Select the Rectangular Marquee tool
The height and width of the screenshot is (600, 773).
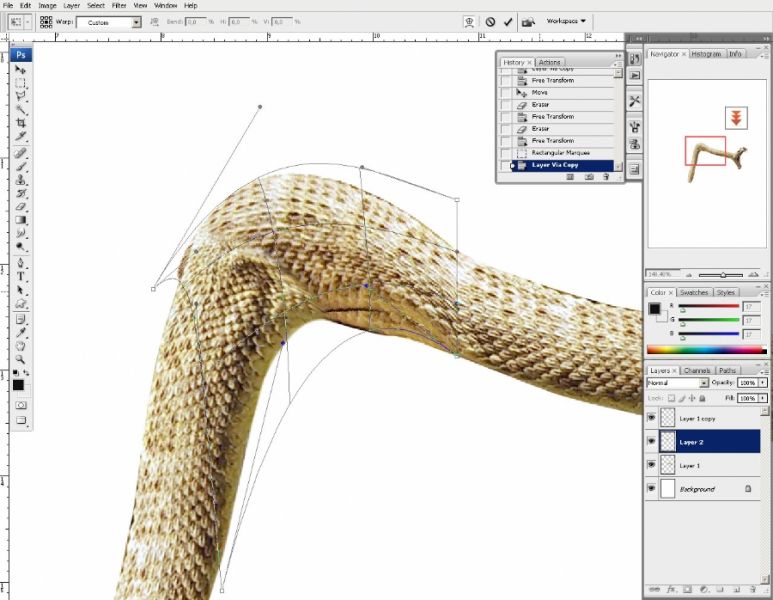(20, 83)
